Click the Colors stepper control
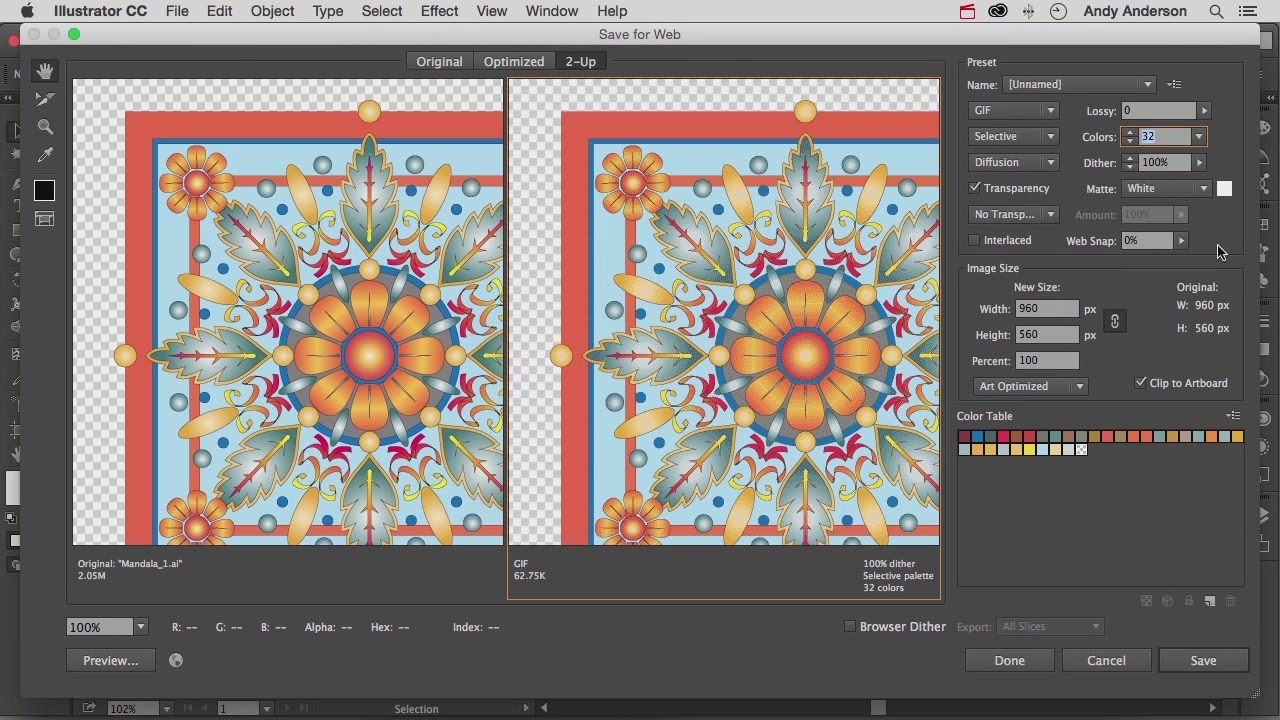The image size is (1280, 720). 1129,137
